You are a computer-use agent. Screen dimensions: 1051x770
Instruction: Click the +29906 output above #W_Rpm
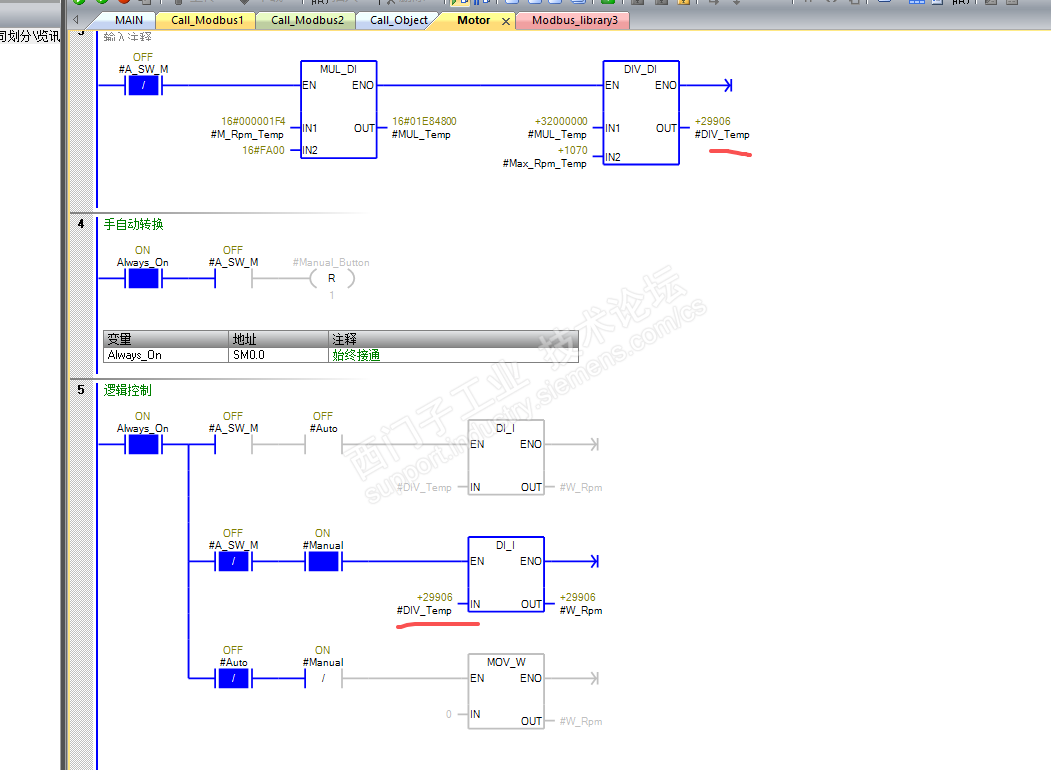coord(577,597)
